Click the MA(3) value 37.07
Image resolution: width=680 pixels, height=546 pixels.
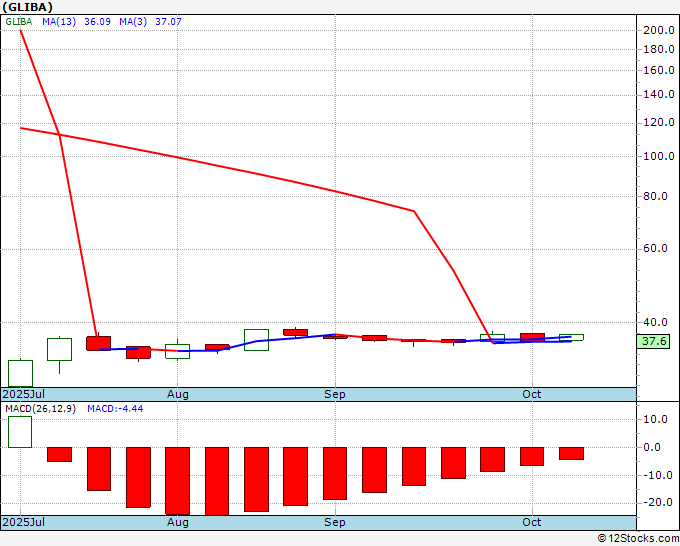[168, 22]
